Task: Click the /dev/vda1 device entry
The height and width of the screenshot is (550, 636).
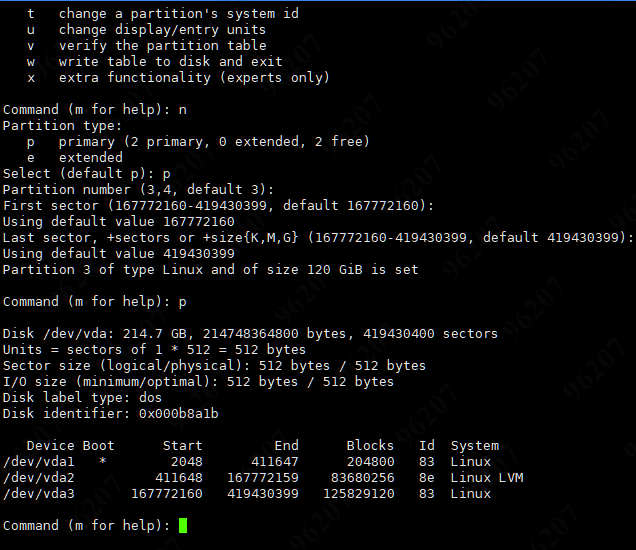Action: coord(39,462)
